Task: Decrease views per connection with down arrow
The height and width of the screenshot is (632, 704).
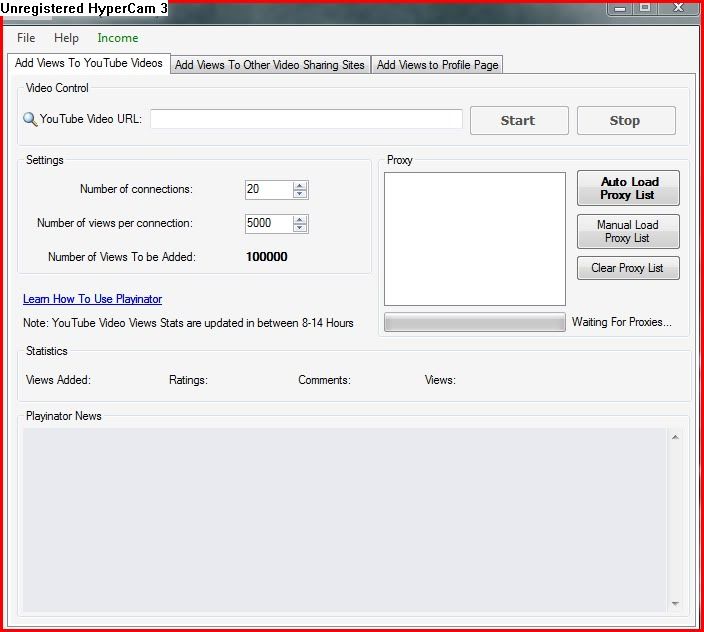Action: coord(300,228)
